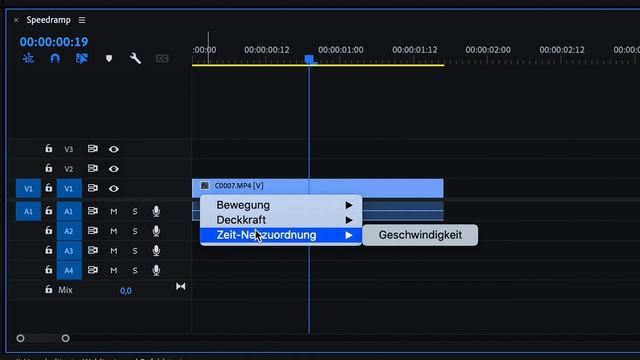Toggle V2 track targeting
Image resolution: width=640 pixels, height=360 pixels.
pyautogui.click(x=69, y=169)
